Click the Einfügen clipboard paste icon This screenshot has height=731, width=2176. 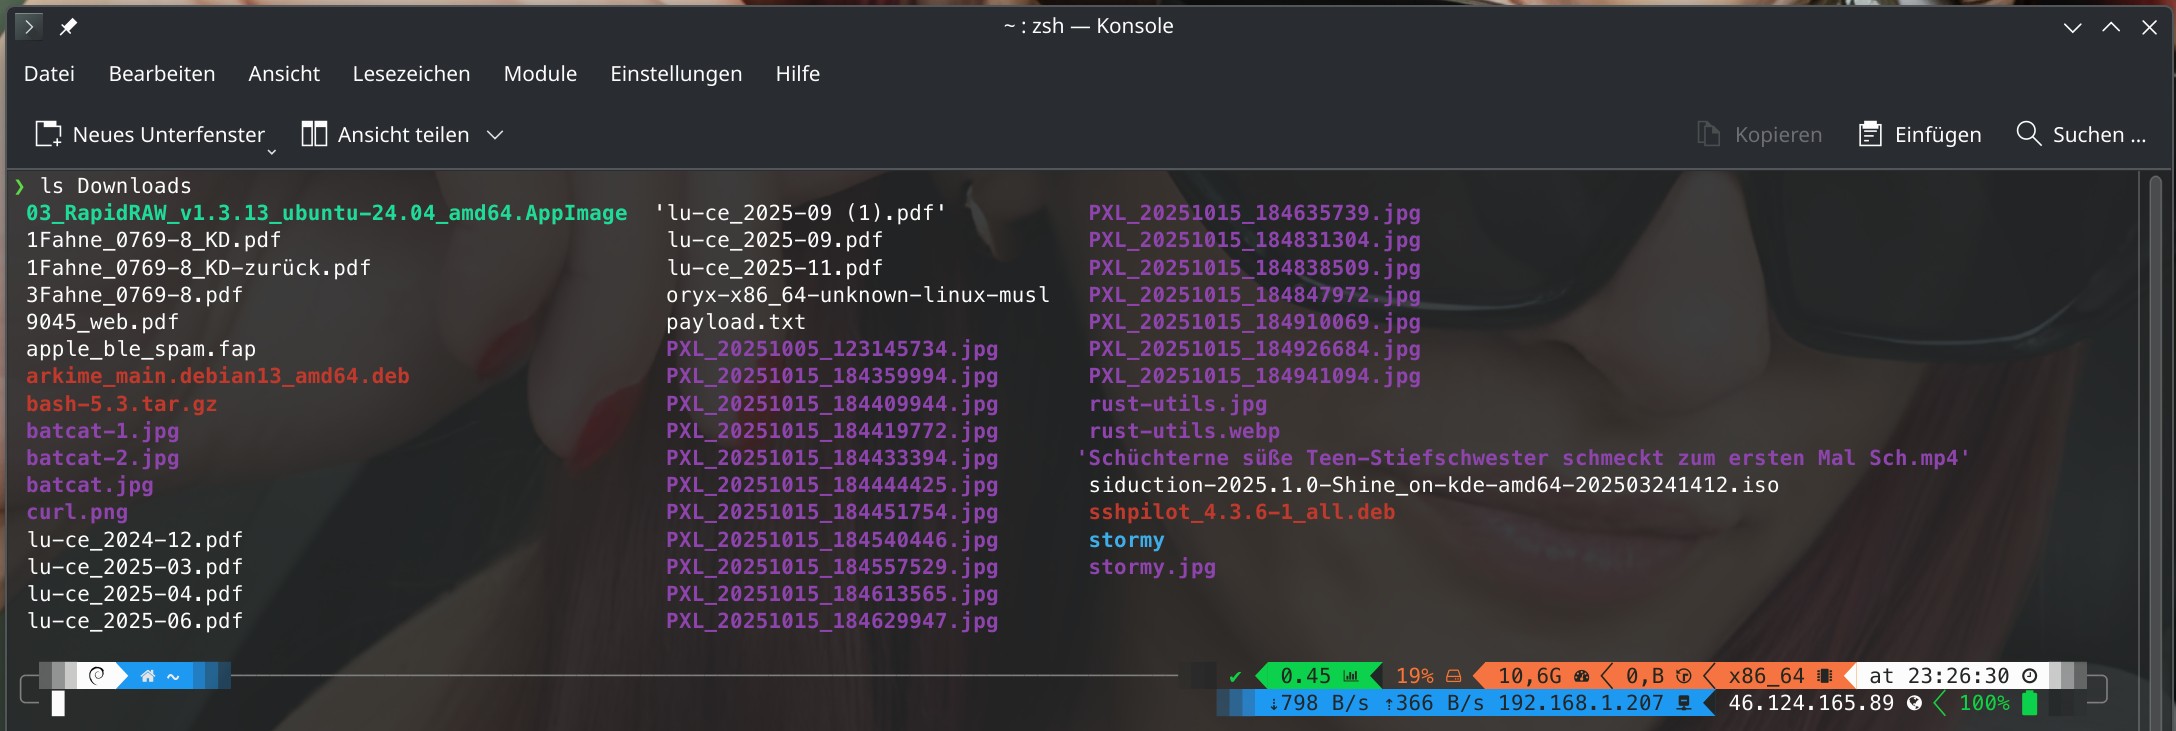[x=1869, y=134]
